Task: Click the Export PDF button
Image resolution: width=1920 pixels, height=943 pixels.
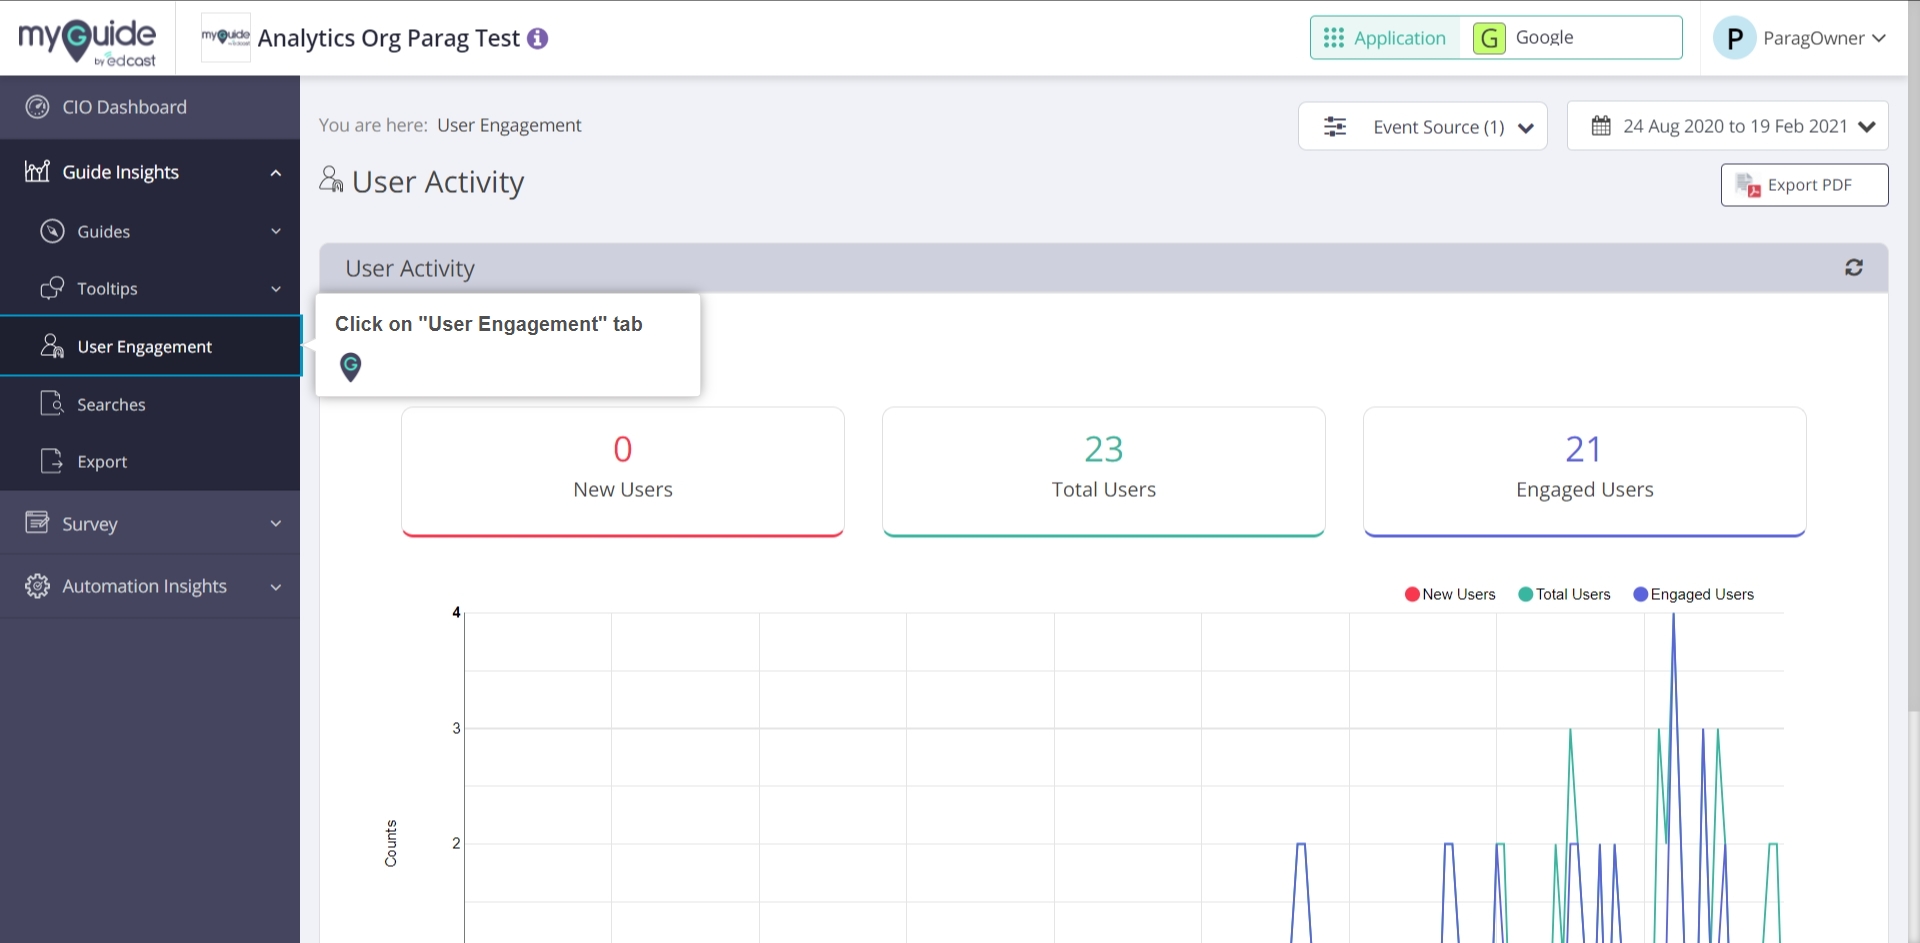Action: [1804, 185]
